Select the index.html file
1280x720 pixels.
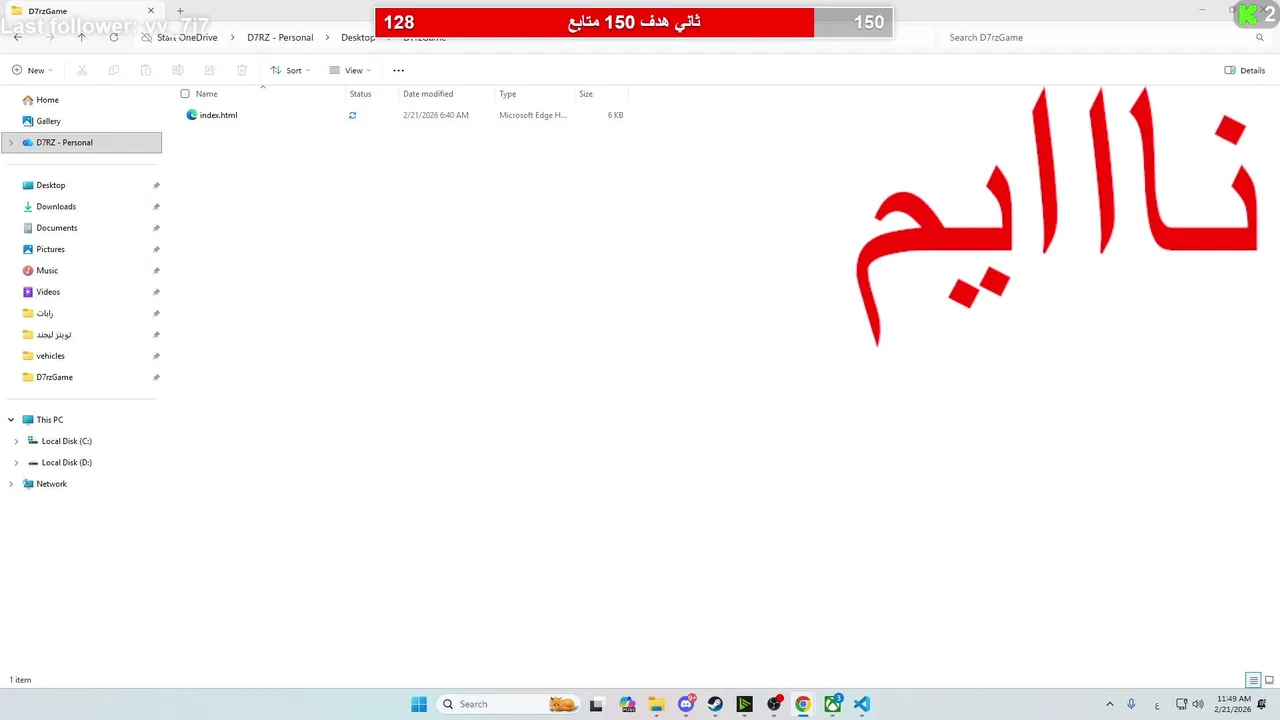218,115
